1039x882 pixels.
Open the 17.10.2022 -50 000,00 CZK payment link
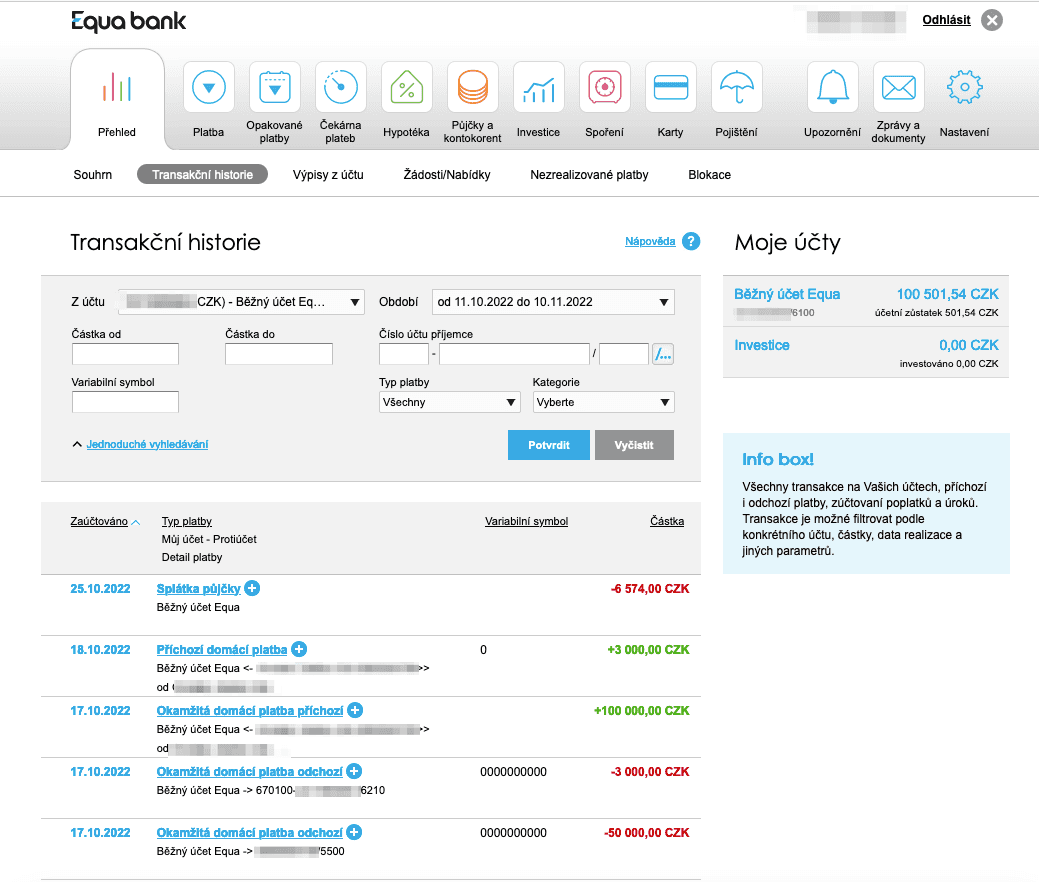250,832
